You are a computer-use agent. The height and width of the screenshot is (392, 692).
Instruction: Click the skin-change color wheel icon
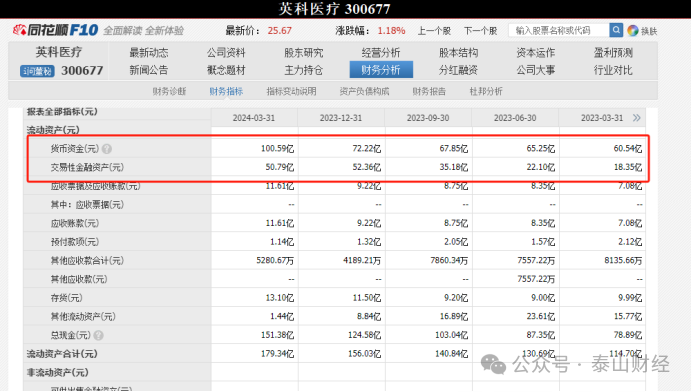[x=632, y=30]
